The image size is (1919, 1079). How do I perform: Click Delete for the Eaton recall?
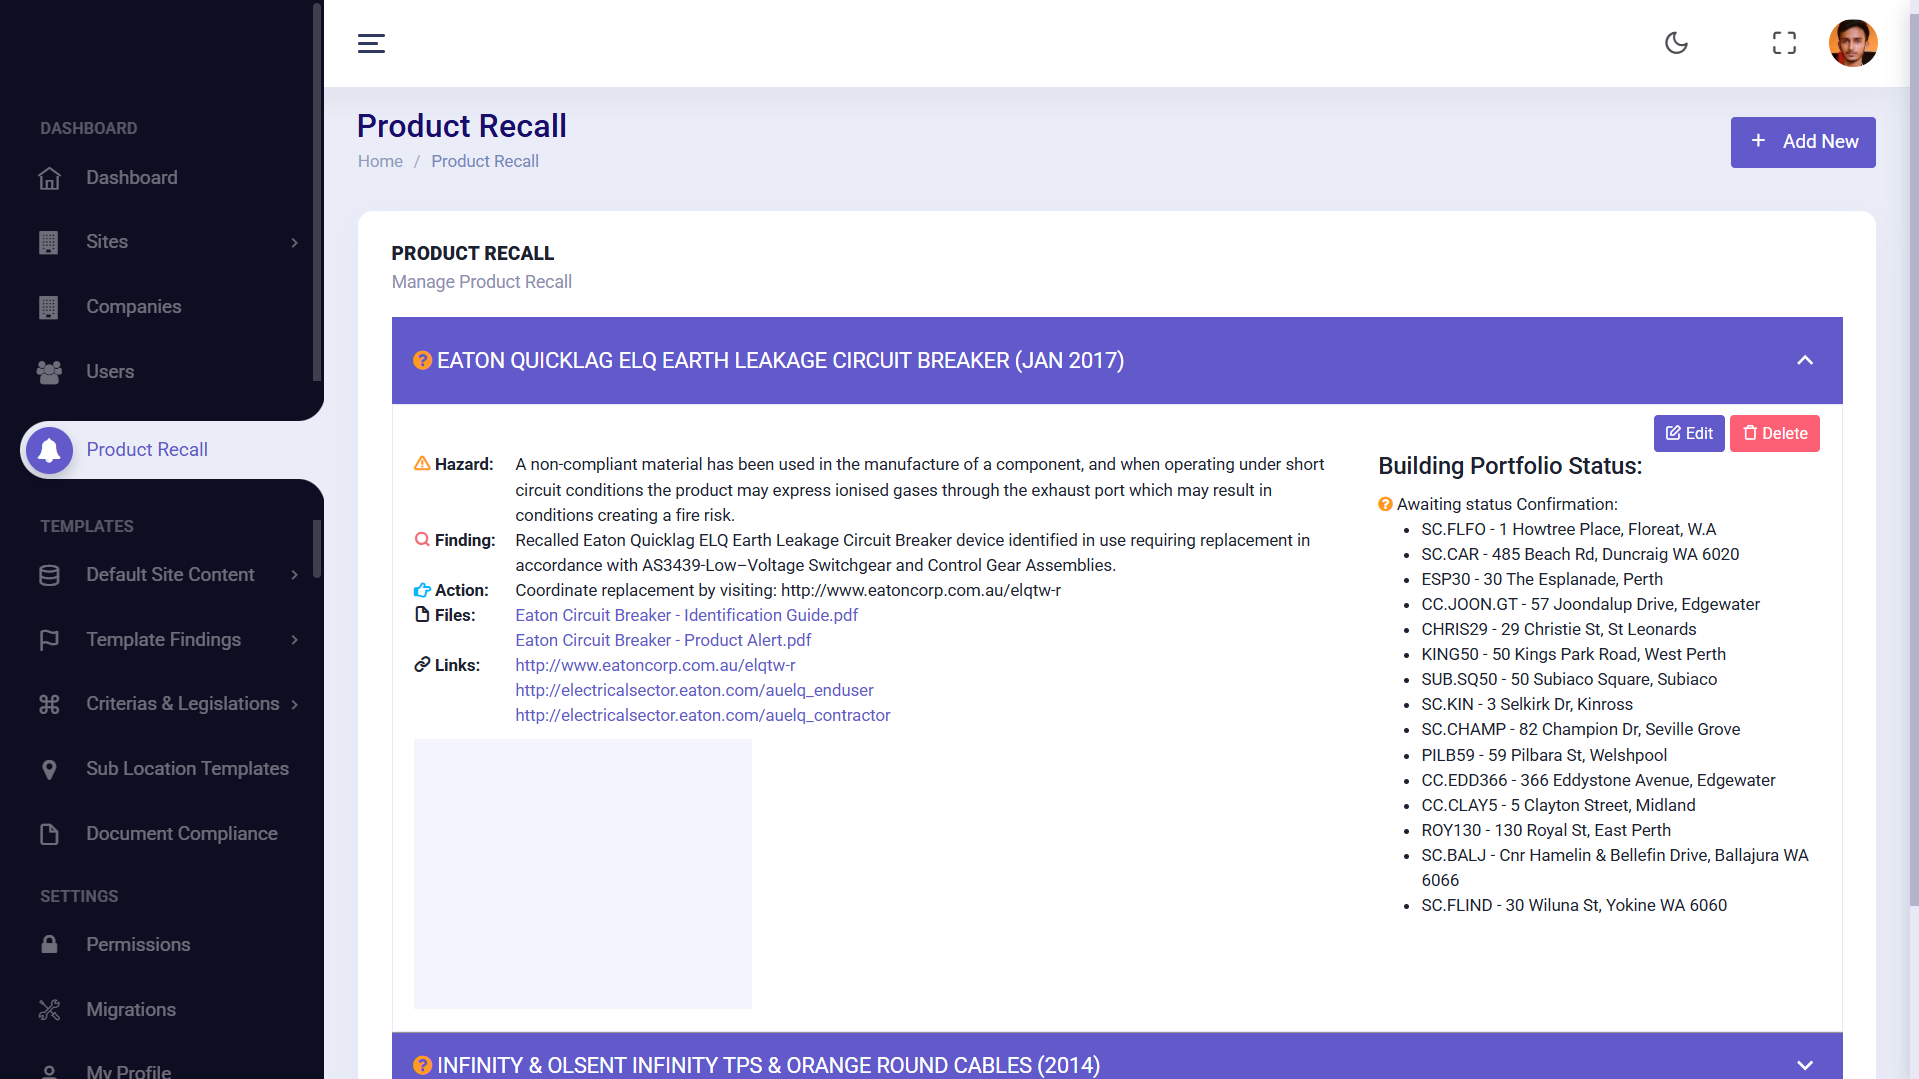coord(1775,433)
